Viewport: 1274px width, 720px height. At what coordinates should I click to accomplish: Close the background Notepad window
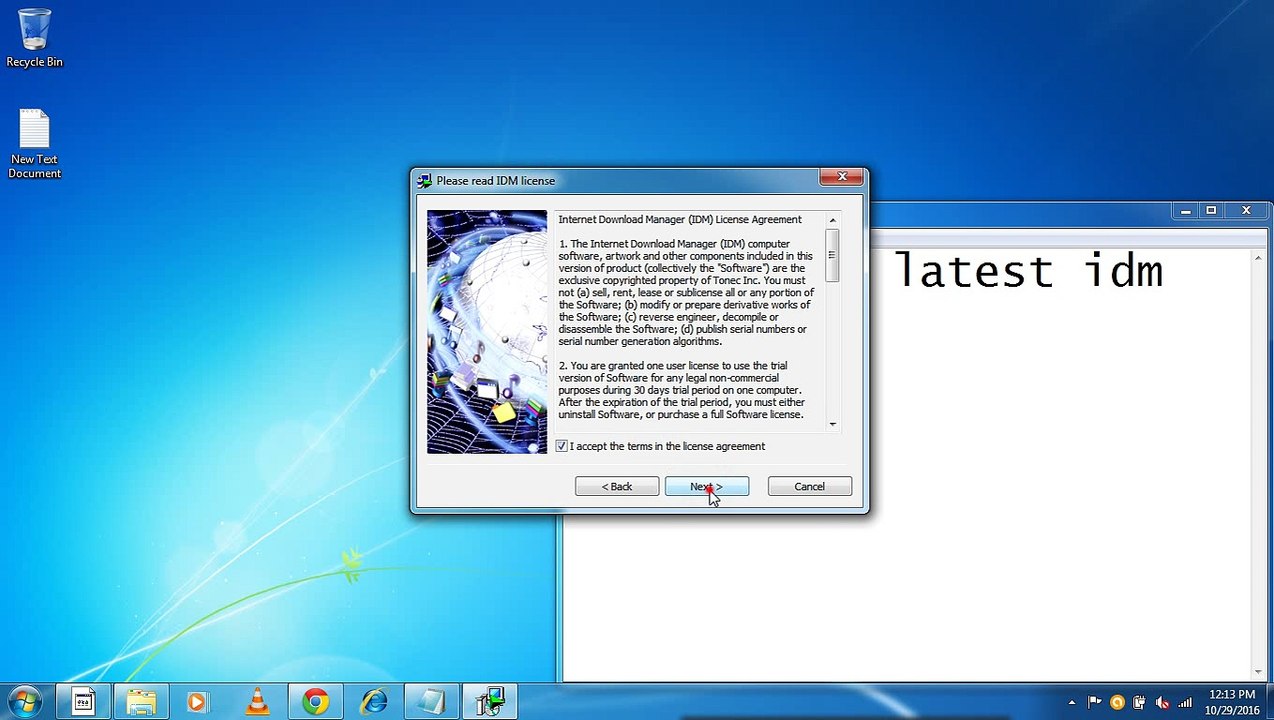[1246, 210]
